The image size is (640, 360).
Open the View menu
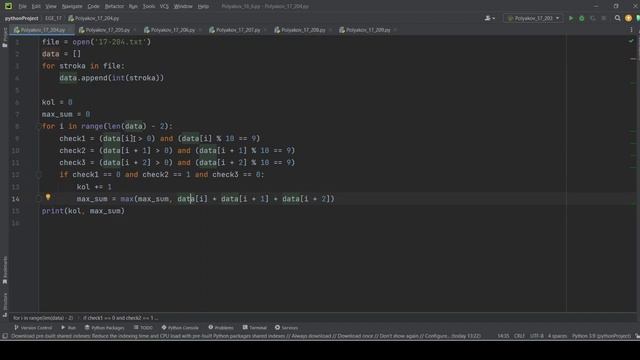pyautogui.click(x=51, y=7)
